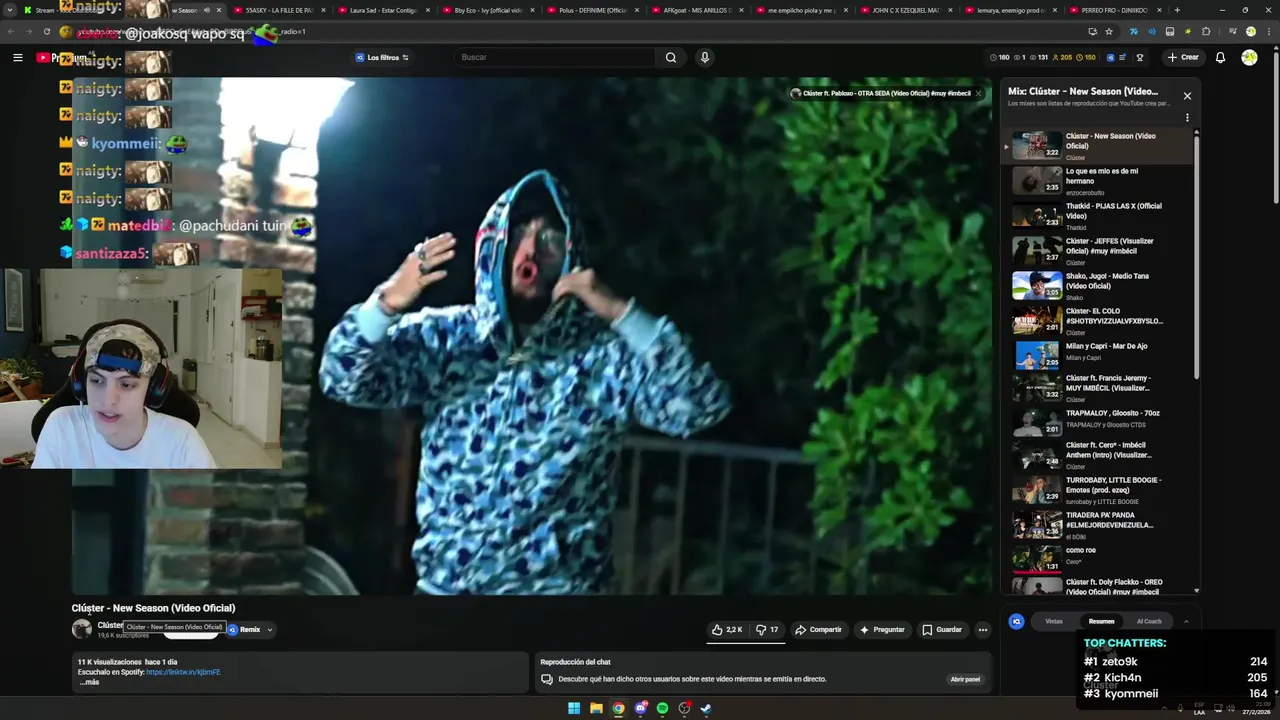Open File Explorer from taskbar
The image size is (1280, 720).
click(596, 708)
